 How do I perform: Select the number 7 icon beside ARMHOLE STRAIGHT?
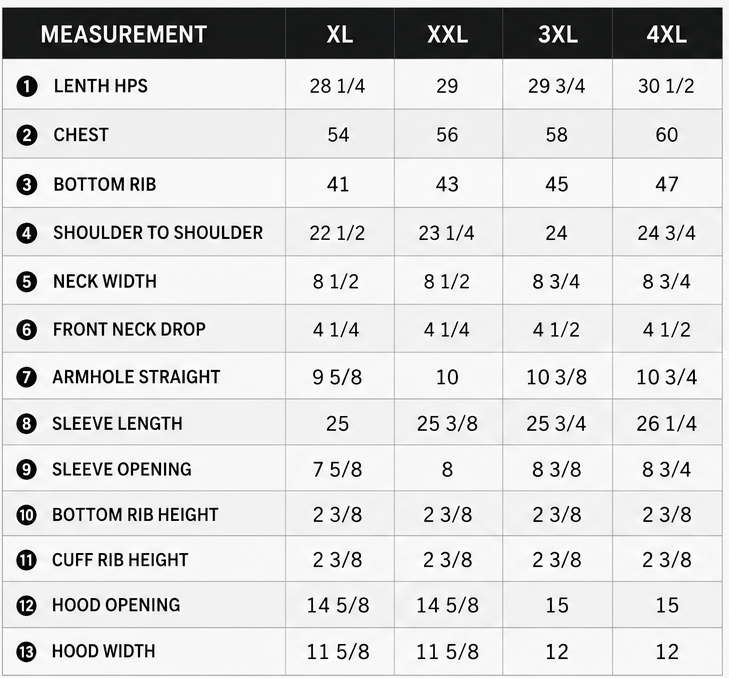27,377
